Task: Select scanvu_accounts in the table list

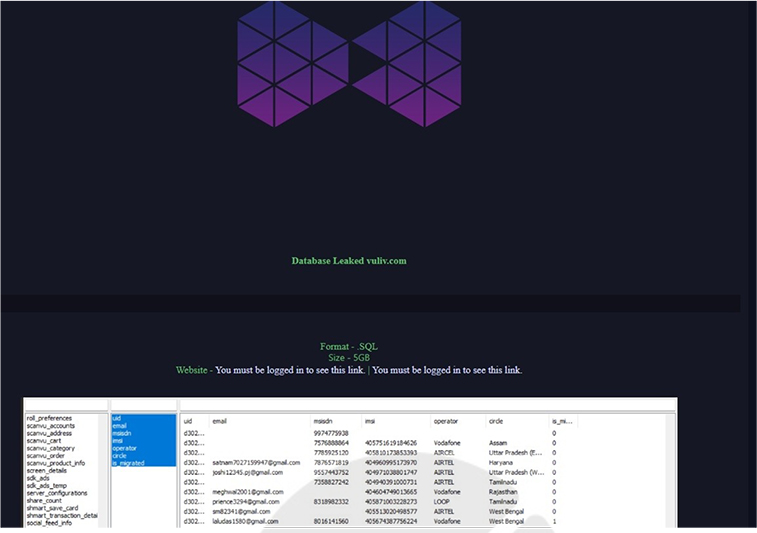Action: pos(51,426)
